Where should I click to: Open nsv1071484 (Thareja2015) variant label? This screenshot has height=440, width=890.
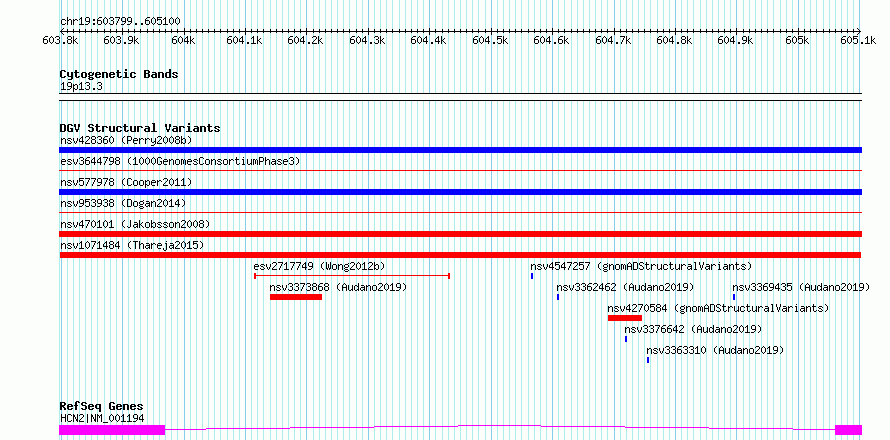[x=132, y=245]
